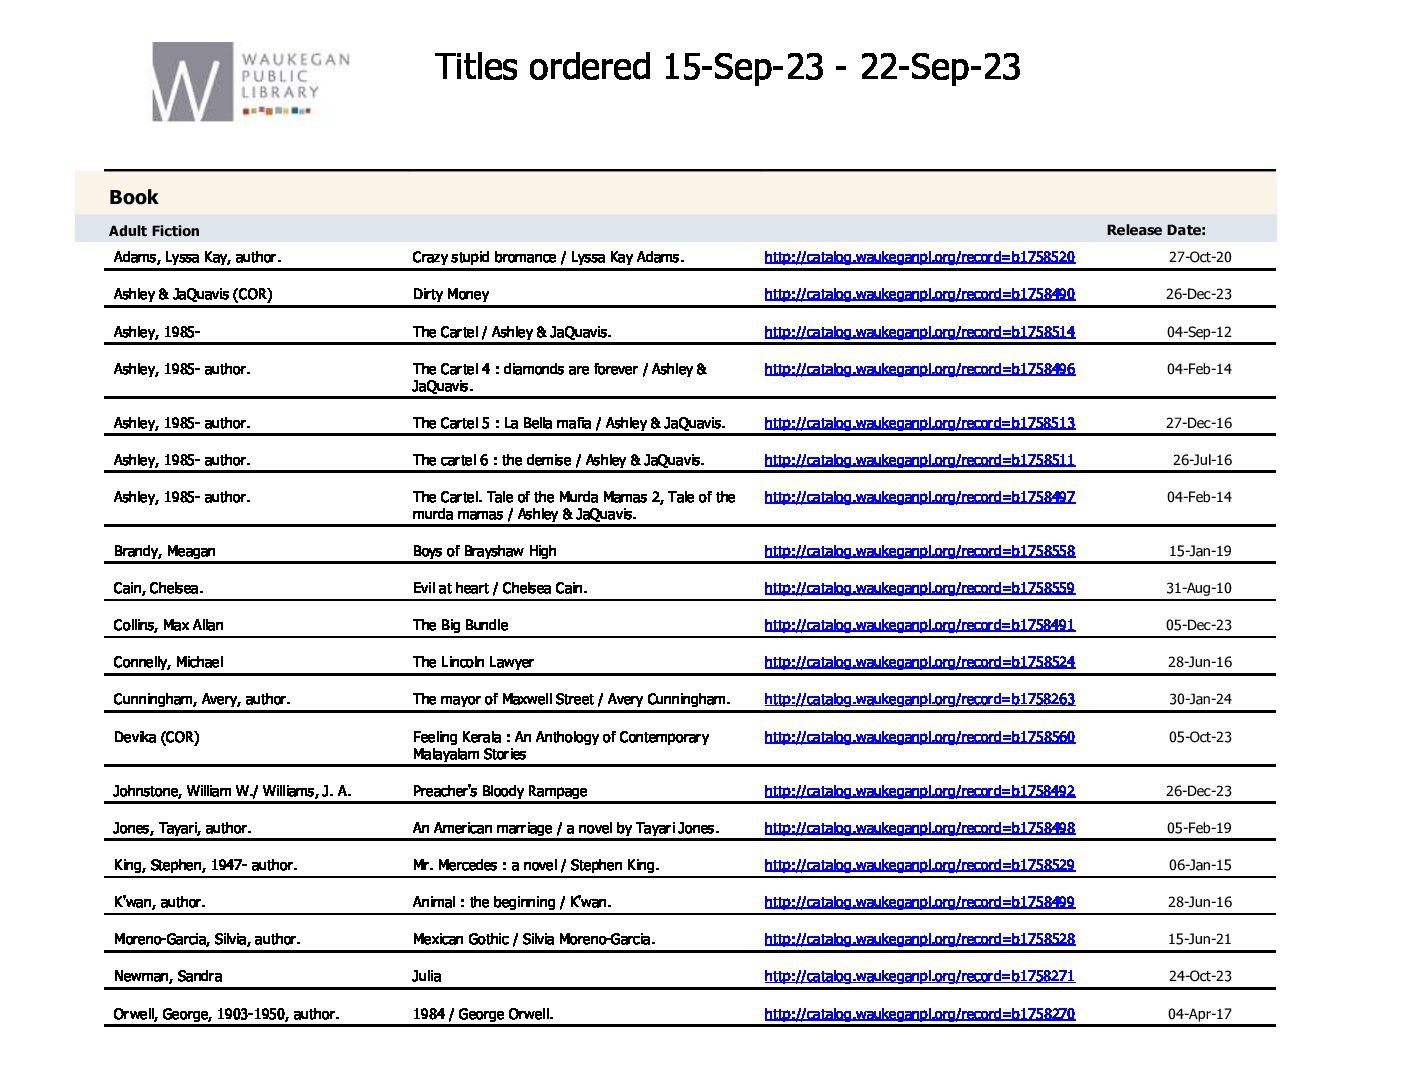Open catalog link for Mexican Gothic

pyautogui.click(x=919, y=939)
